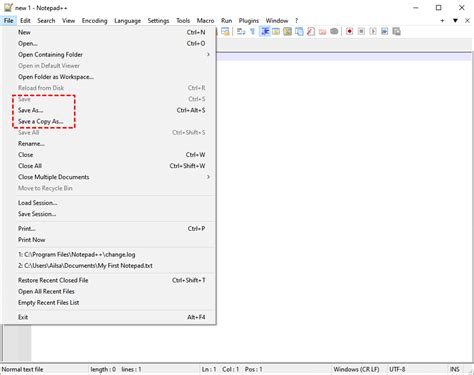Open the View menu
Viewport: 474px width, 375px height.
tap(68, 21)
